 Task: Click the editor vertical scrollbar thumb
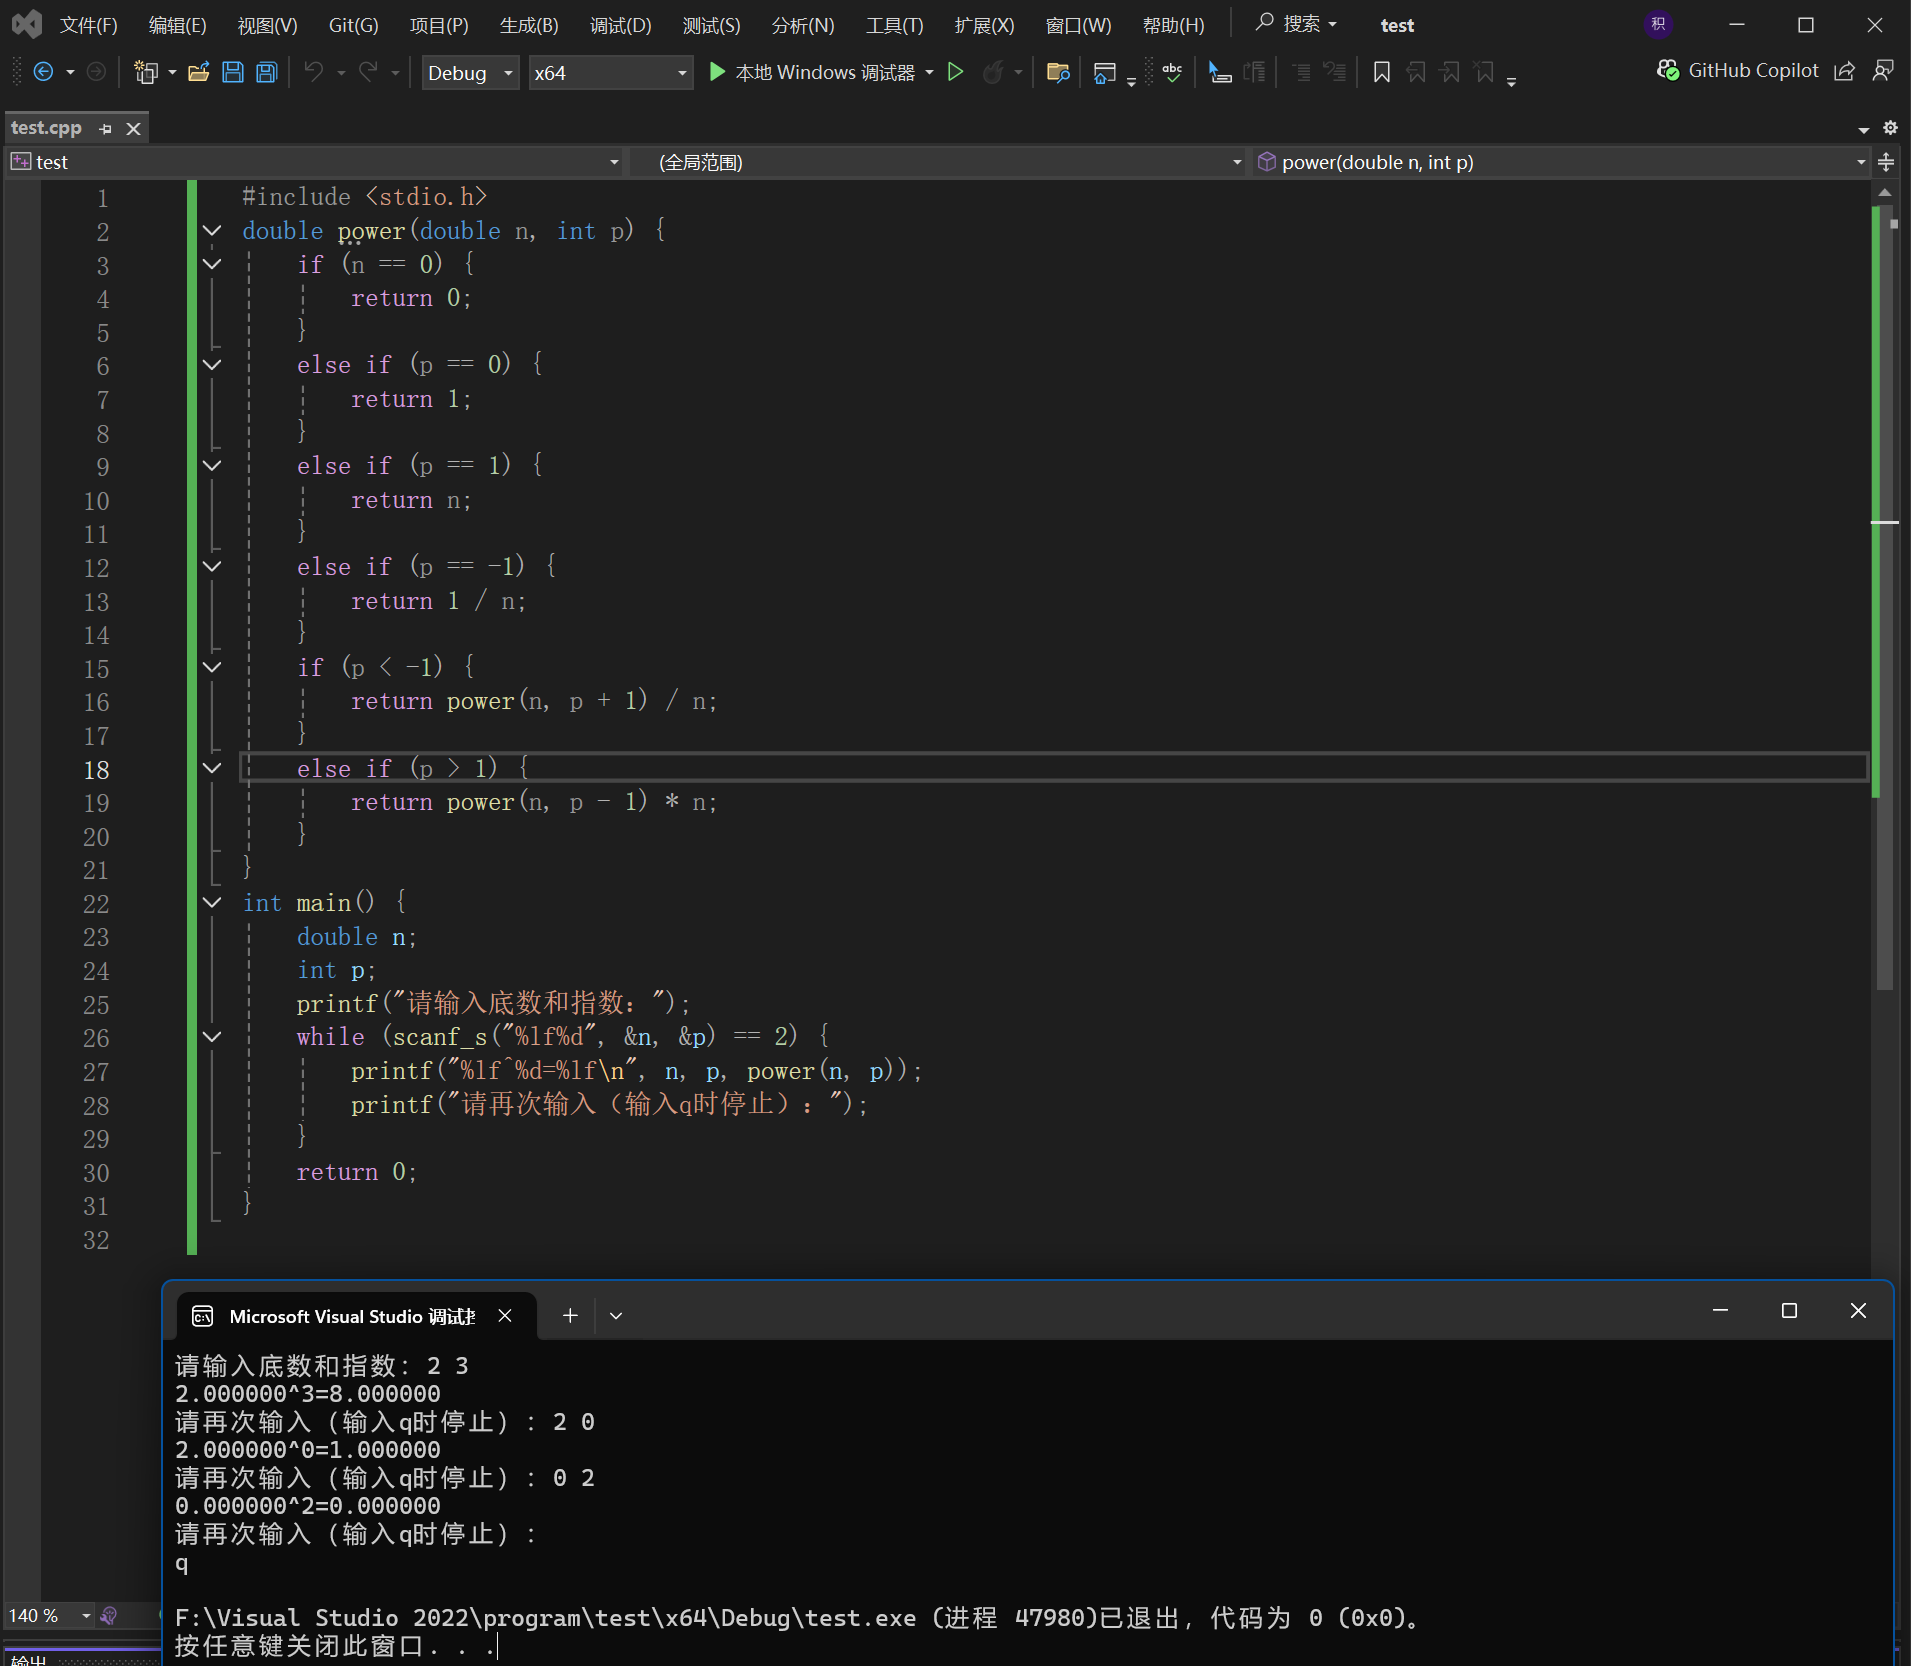[1885, 600]
